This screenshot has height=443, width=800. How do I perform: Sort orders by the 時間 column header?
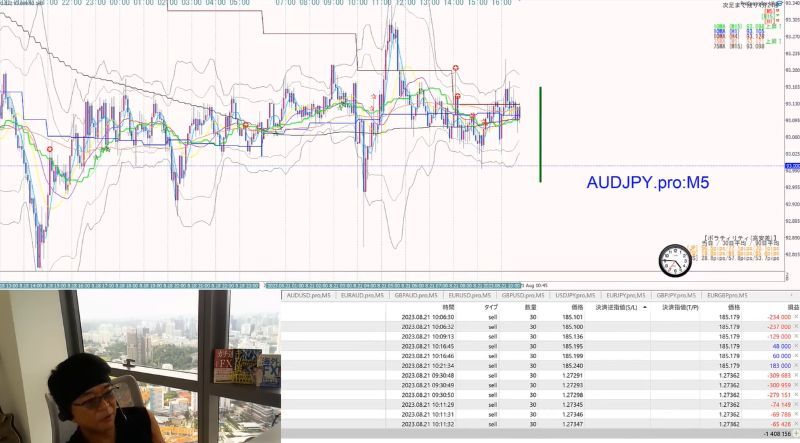click(x=448, y=307)
